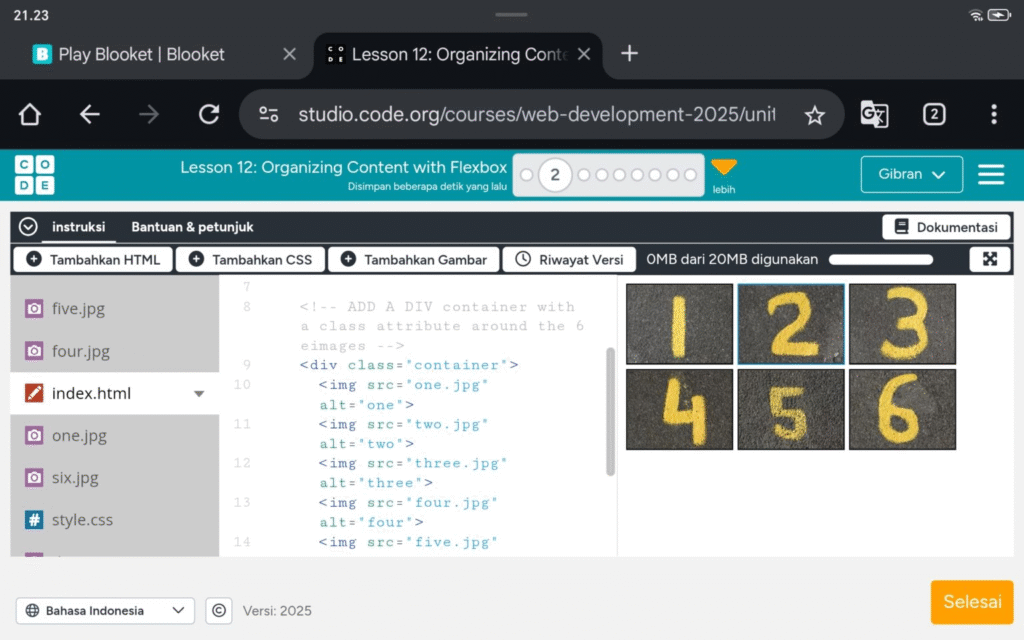Click the Google Translate icon
The height and width of the screenshot is (640, 1024).
coord(874,115)
